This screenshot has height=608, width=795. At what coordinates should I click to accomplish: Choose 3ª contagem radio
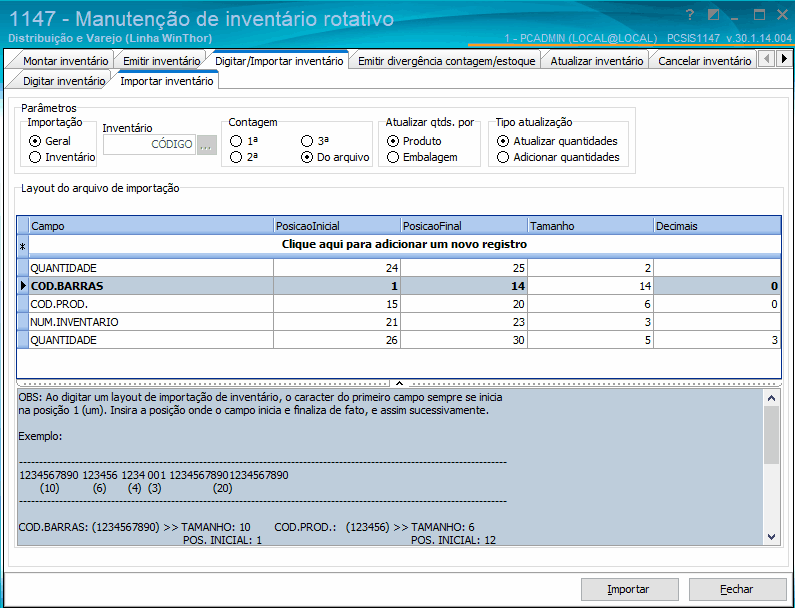pyautogui.click(x=315, y=141)
